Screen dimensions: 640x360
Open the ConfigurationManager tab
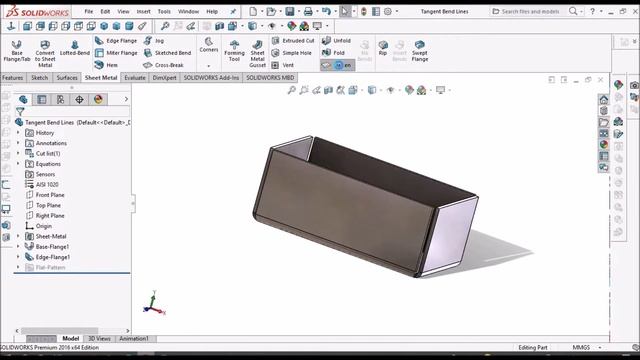click(x=60, y=99)
